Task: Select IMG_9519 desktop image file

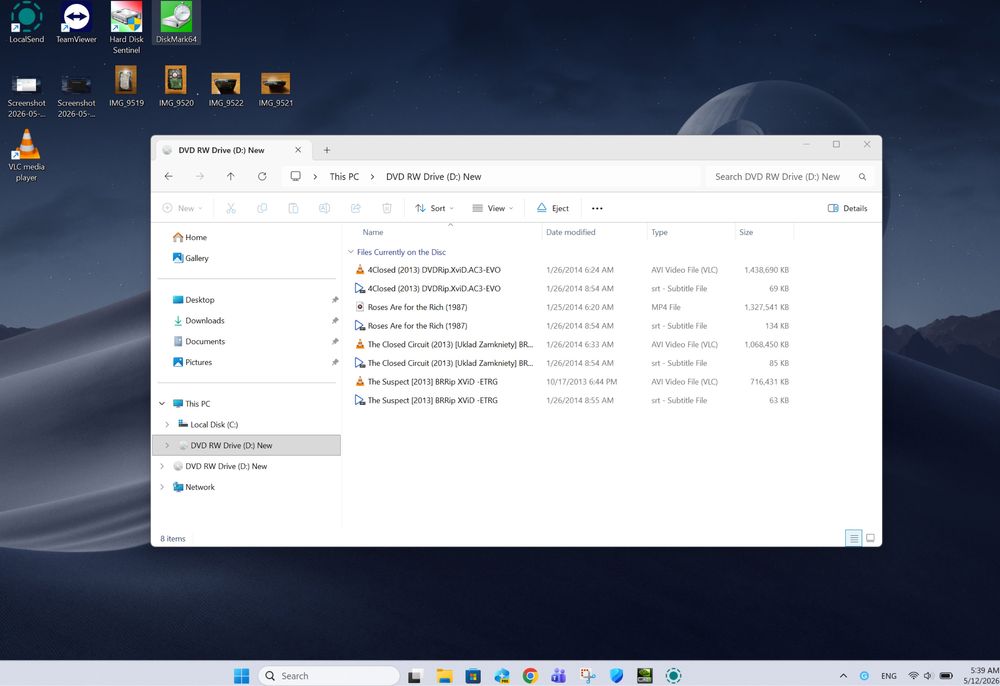Action: click(126, 86)
